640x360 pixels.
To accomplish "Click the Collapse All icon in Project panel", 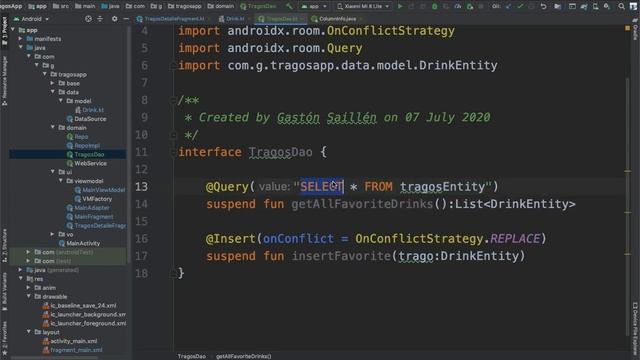I will (100, 19).
